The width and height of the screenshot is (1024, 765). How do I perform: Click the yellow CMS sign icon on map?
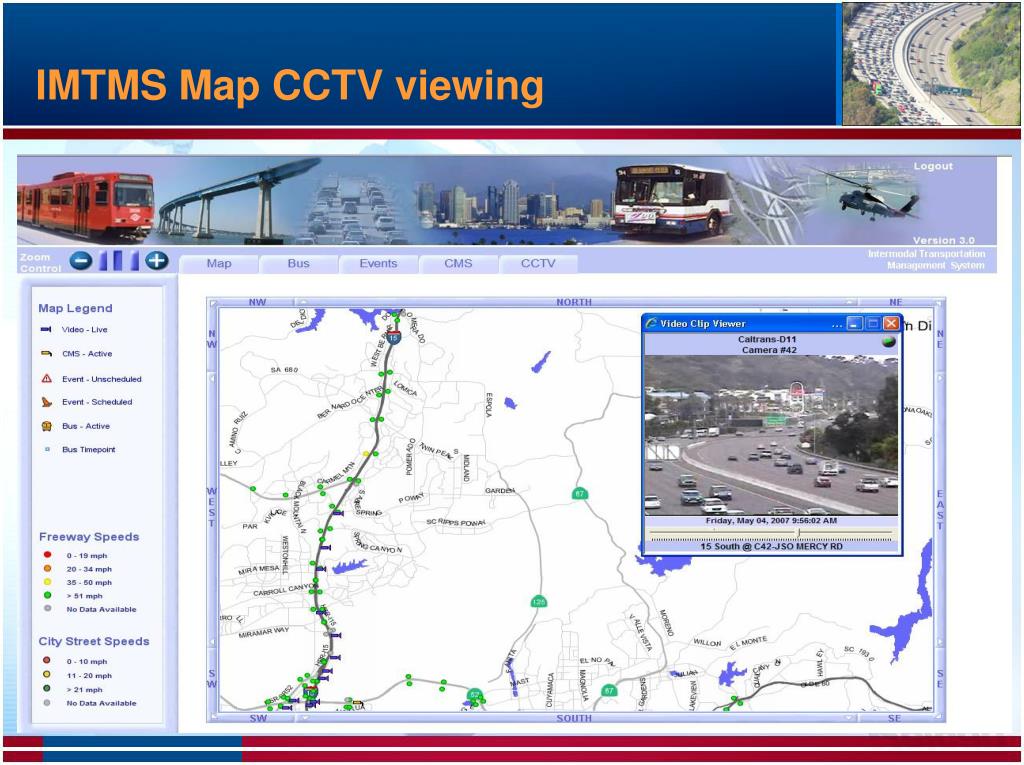point(358,703)
